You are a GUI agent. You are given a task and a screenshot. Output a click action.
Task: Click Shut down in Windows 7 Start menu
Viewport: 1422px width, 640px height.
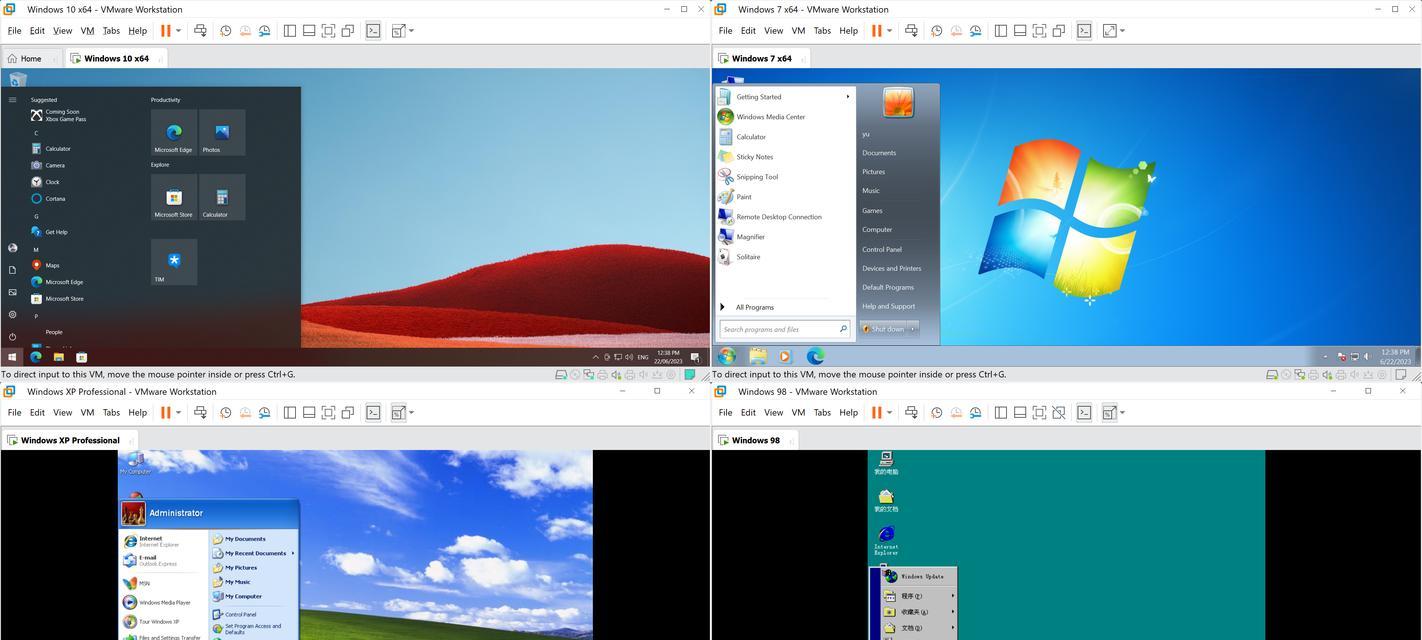[x=883, y=329]
